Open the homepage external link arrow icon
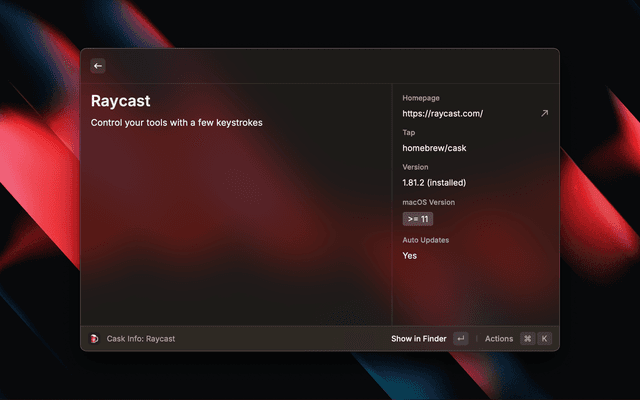Screen dimensions: 640x400 pos(544,114)
